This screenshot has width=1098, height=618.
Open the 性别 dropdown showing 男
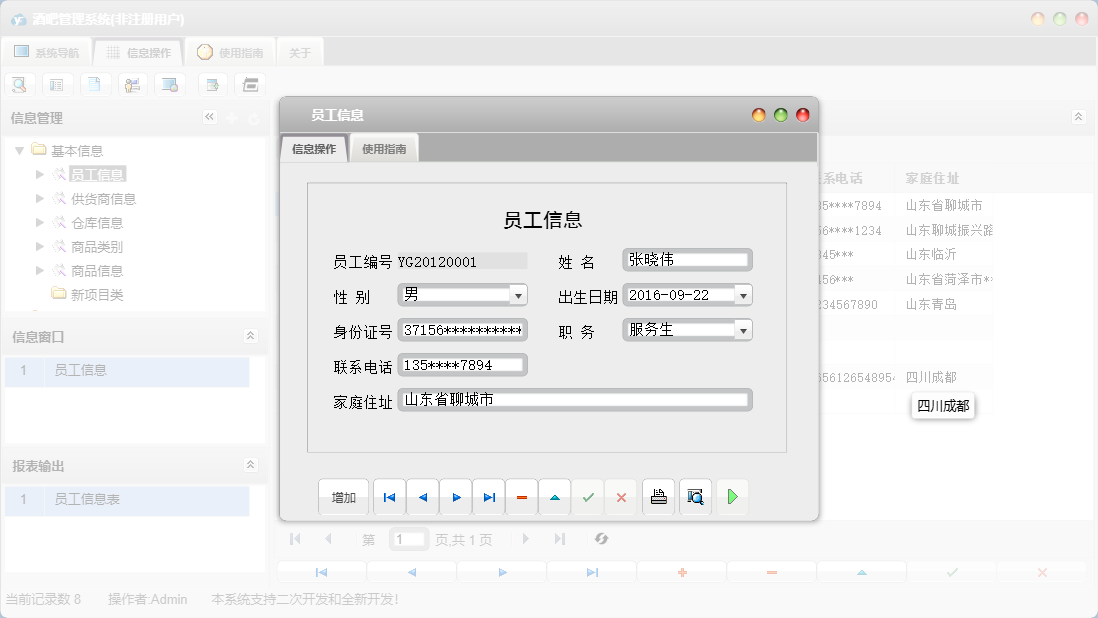point(518,294)
